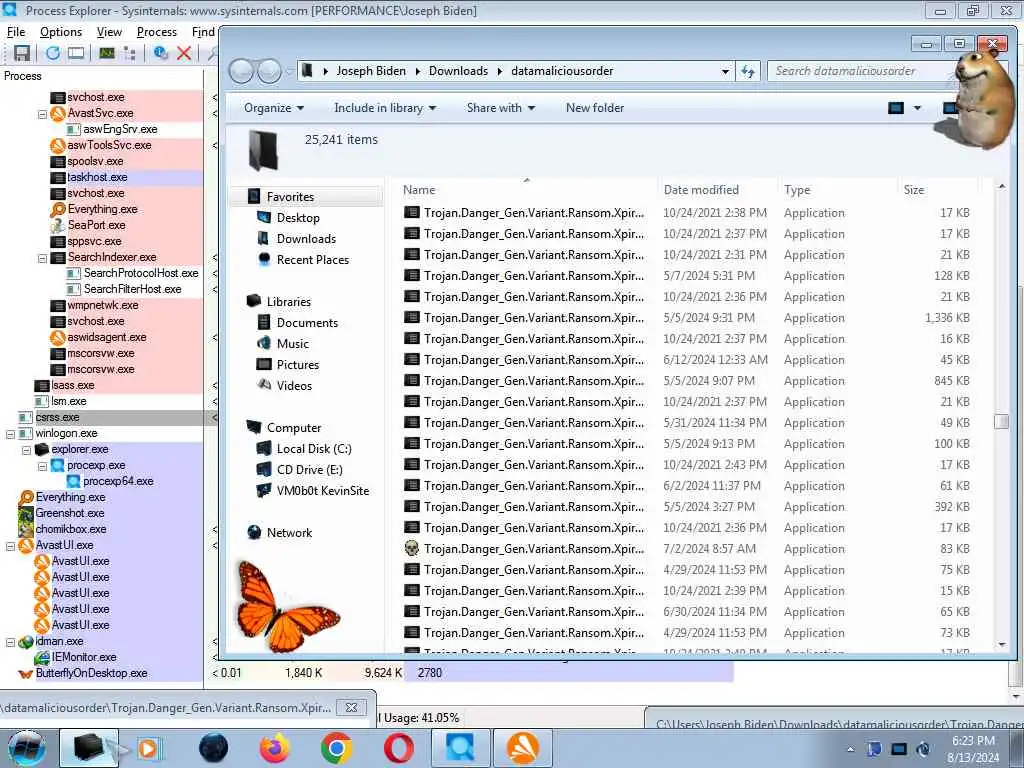Viewport: 1024px width, 768px height.
Task: Click the Explorer Forward navigation arrow
Action: 269,71
